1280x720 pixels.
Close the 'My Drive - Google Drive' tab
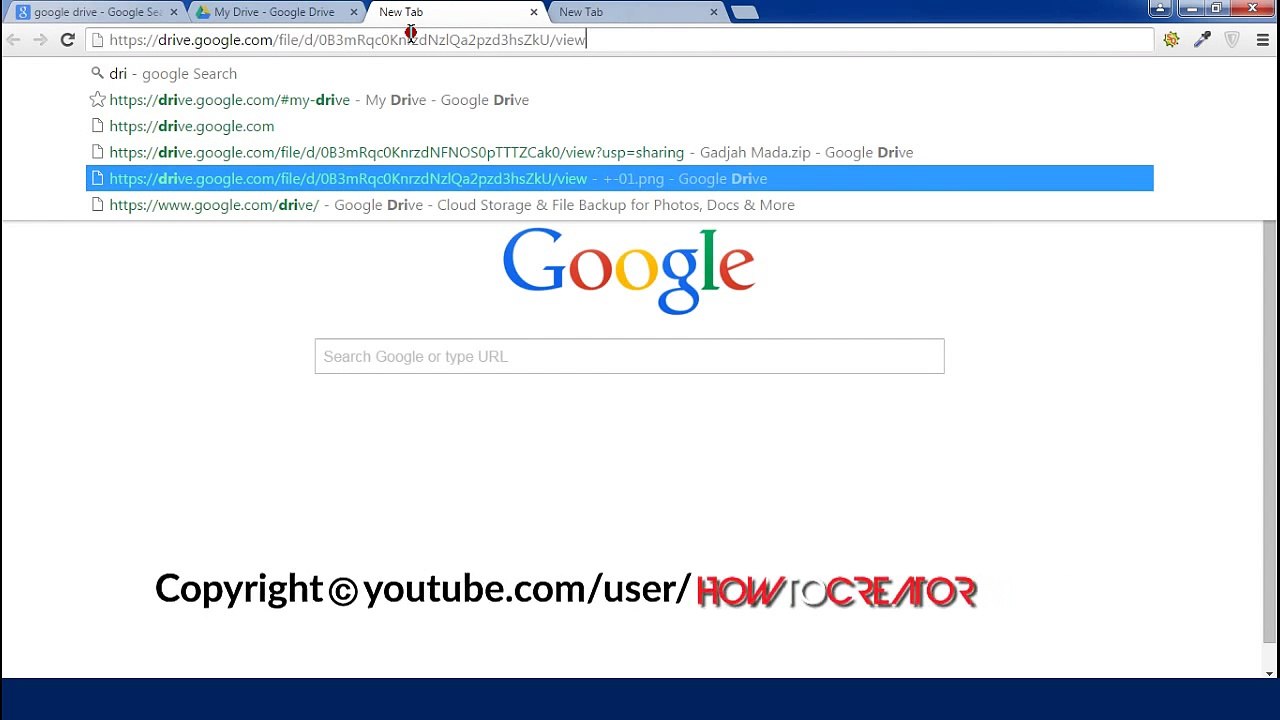pyautogui.click(x=353, y=12)
